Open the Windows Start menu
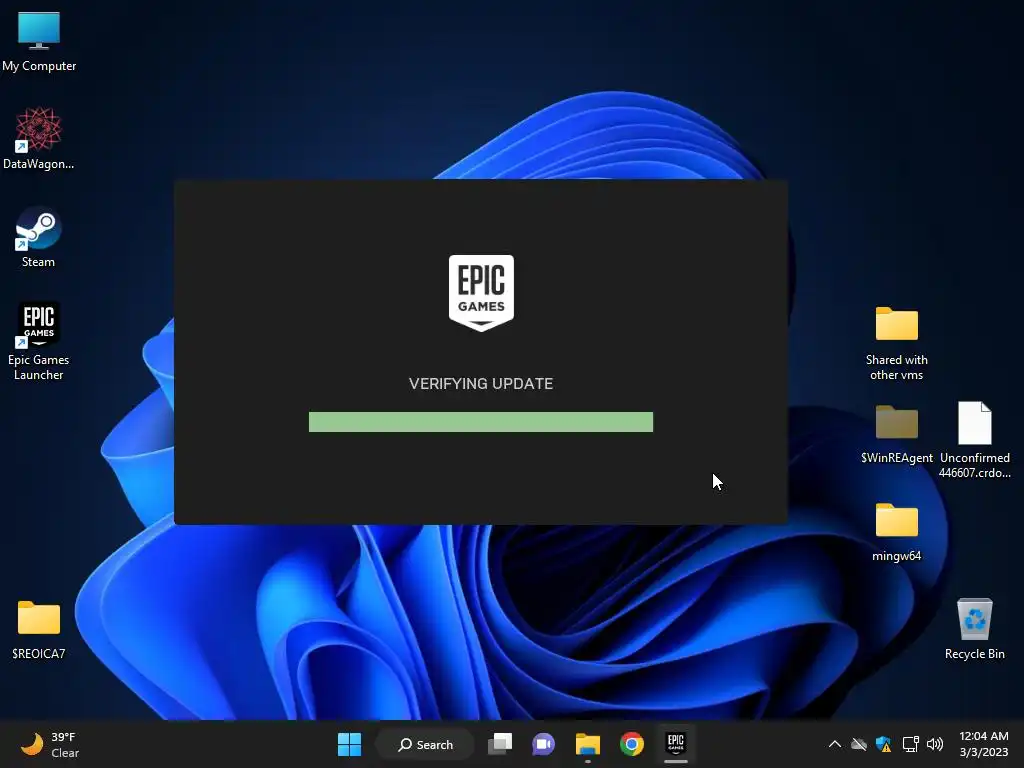The width and height of the screenshot is (1024, 768). click(x=349, y=744)
